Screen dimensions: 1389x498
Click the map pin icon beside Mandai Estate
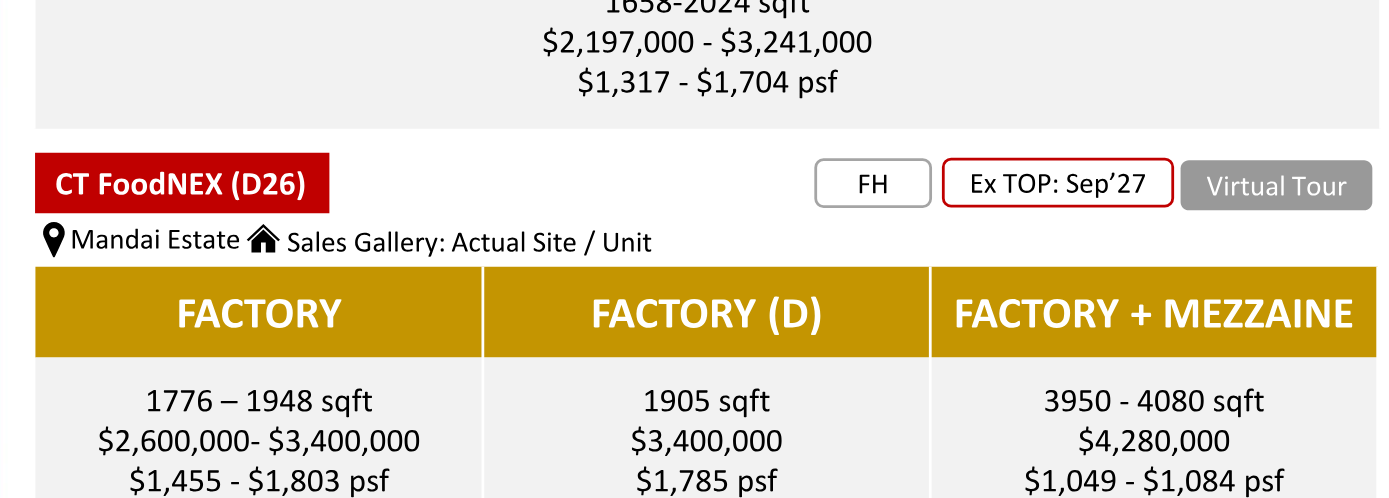(x=54, y=240)
